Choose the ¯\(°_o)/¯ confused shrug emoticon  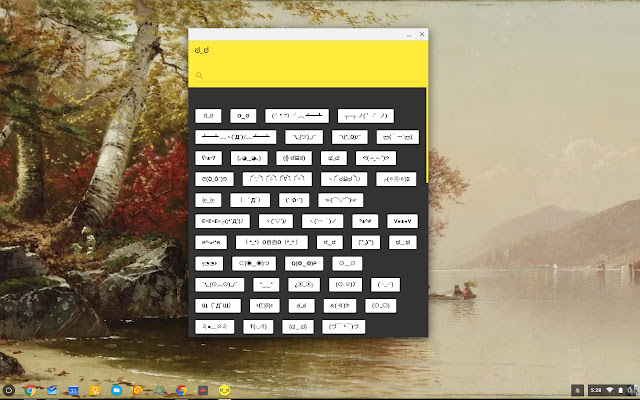[349, 137]
